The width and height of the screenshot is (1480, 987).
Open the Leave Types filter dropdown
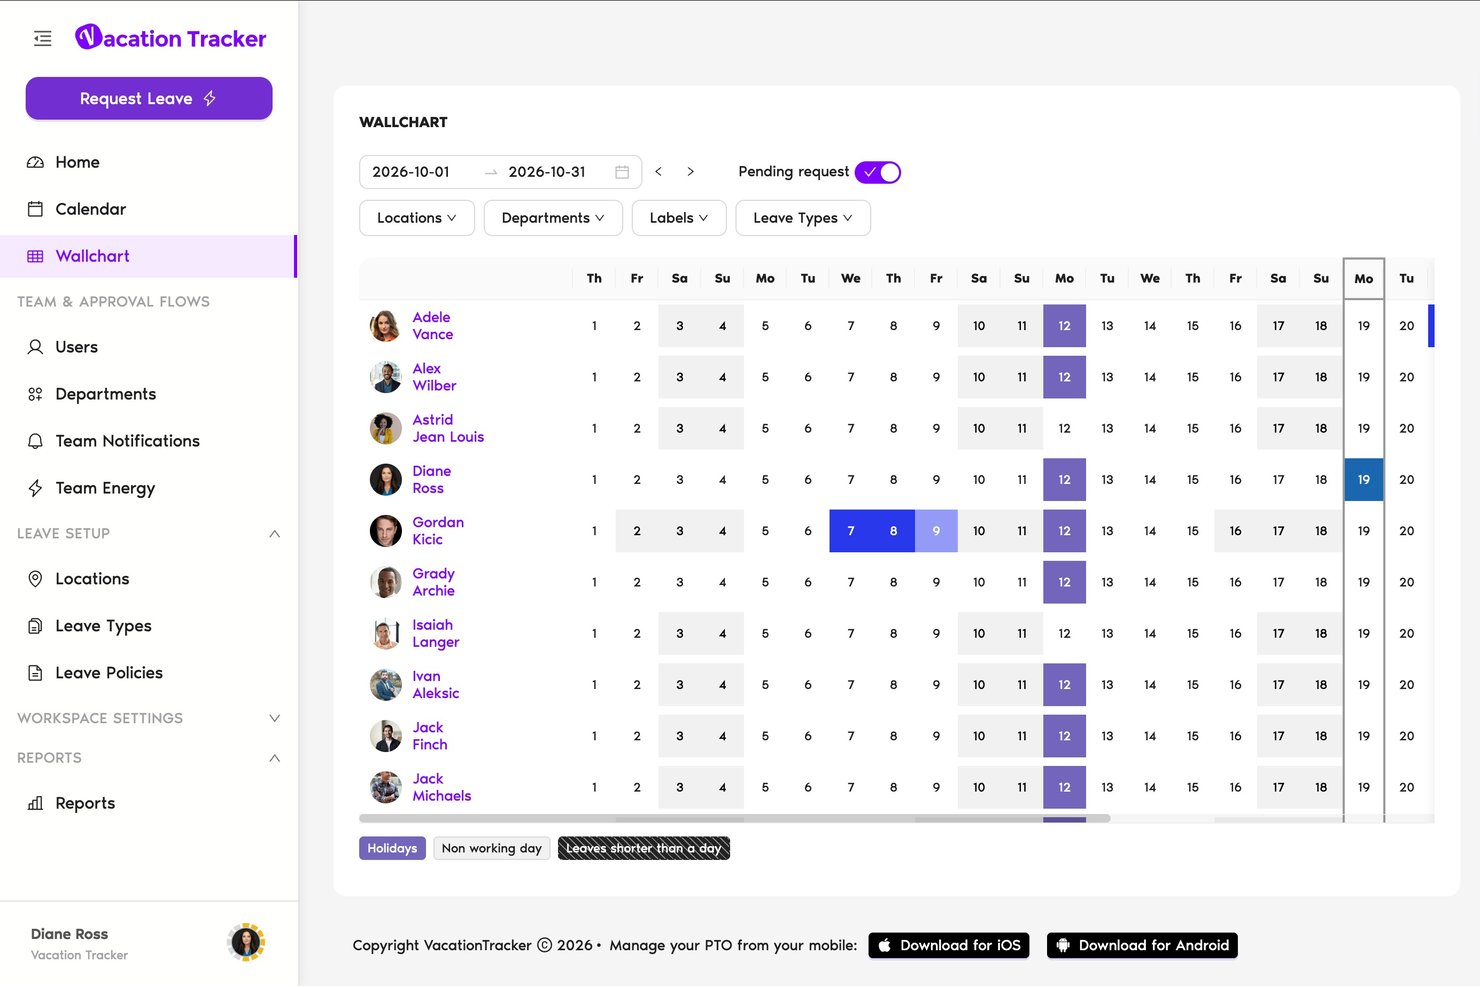click(803, 218)
